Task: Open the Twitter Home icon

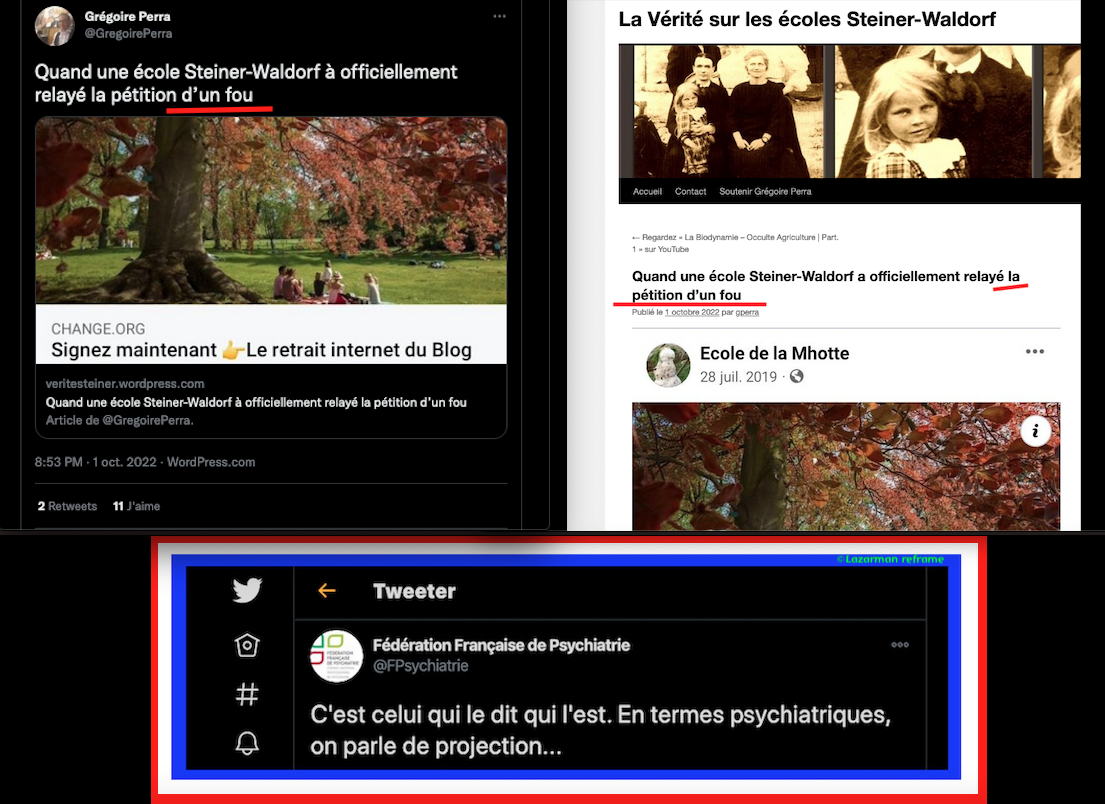Action: [247, 646]
